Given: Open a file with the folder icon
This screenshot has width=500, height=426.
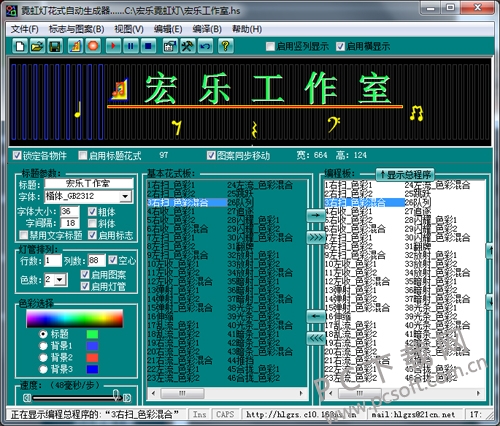Looking at the screenshot, I should pos(37,46).
